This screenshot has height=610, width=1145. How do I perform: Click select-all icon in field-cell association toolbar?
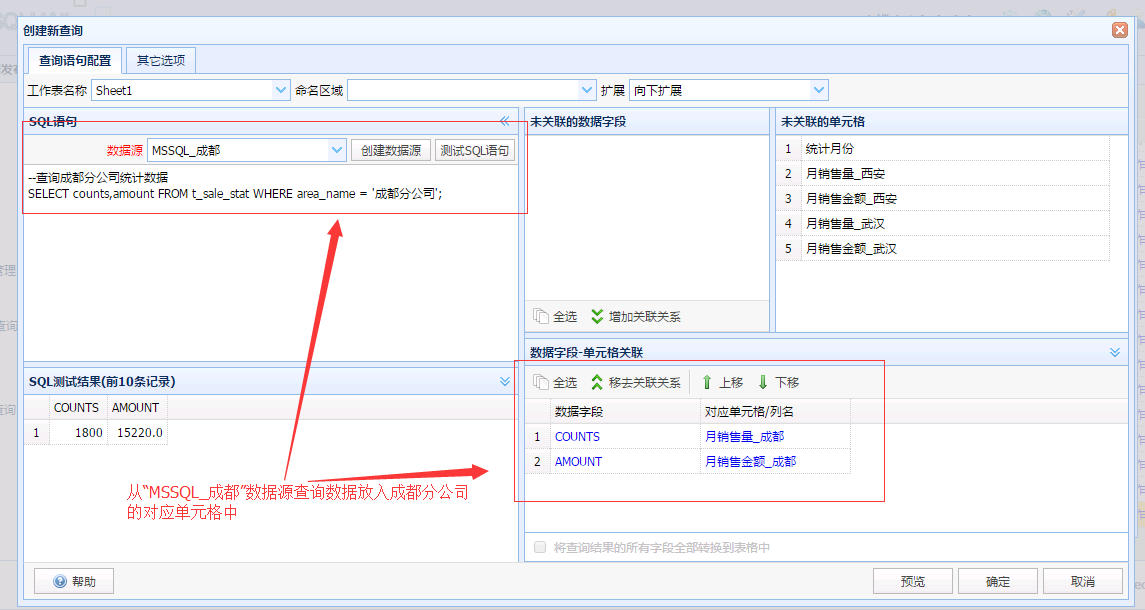coord(540,382)
